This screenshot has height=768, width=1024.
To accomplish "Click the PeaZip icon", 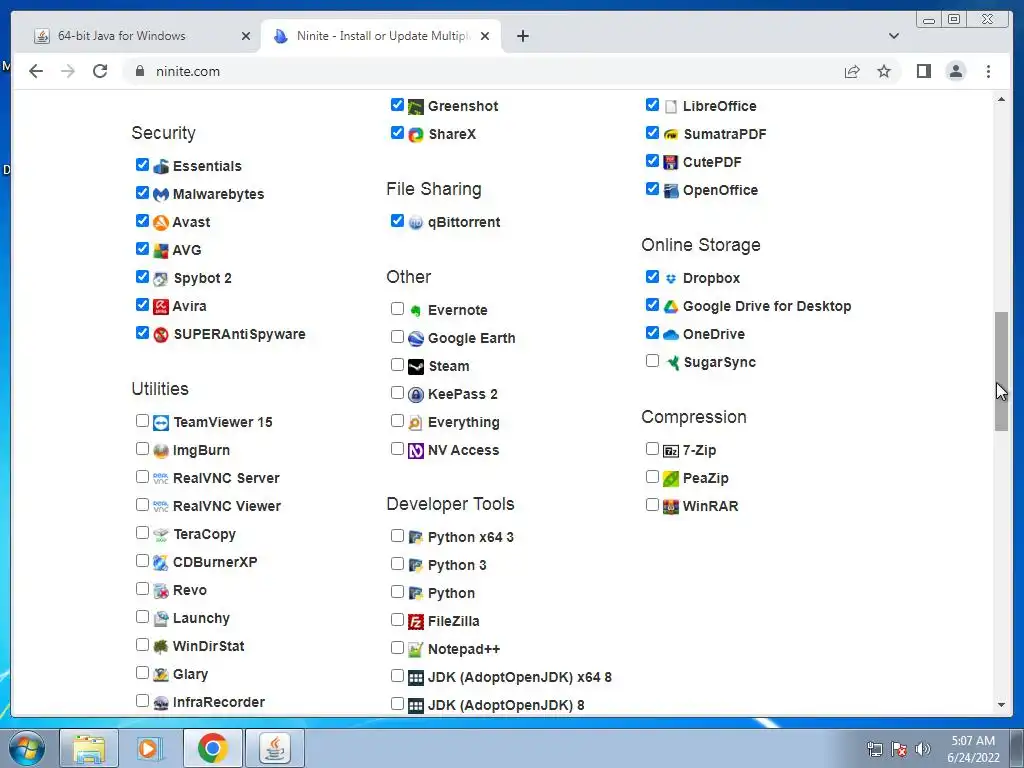I will (x=671, y=479).
